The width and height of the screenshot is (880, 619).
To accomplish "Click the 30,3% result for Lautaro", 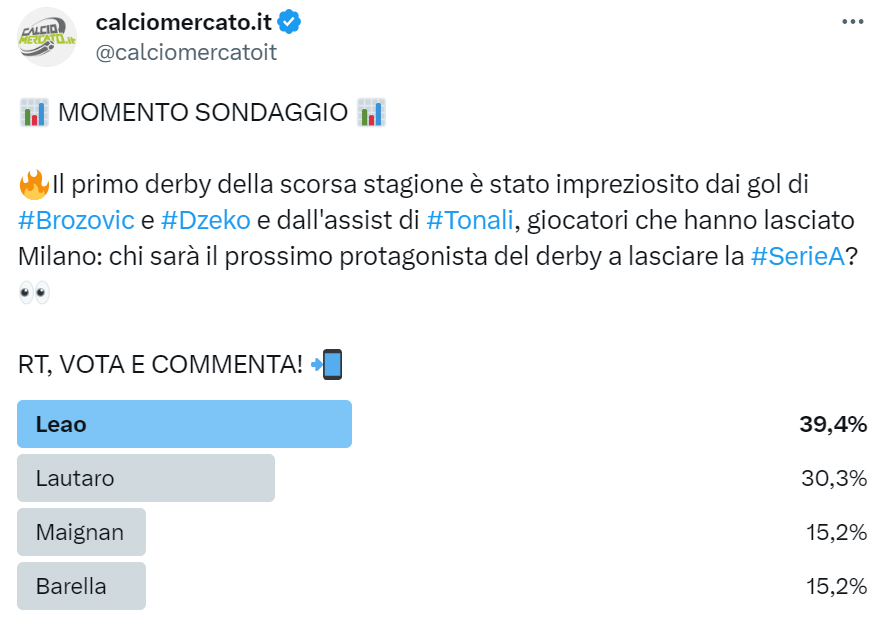I will pyautogui.click(x=833, y=478).
